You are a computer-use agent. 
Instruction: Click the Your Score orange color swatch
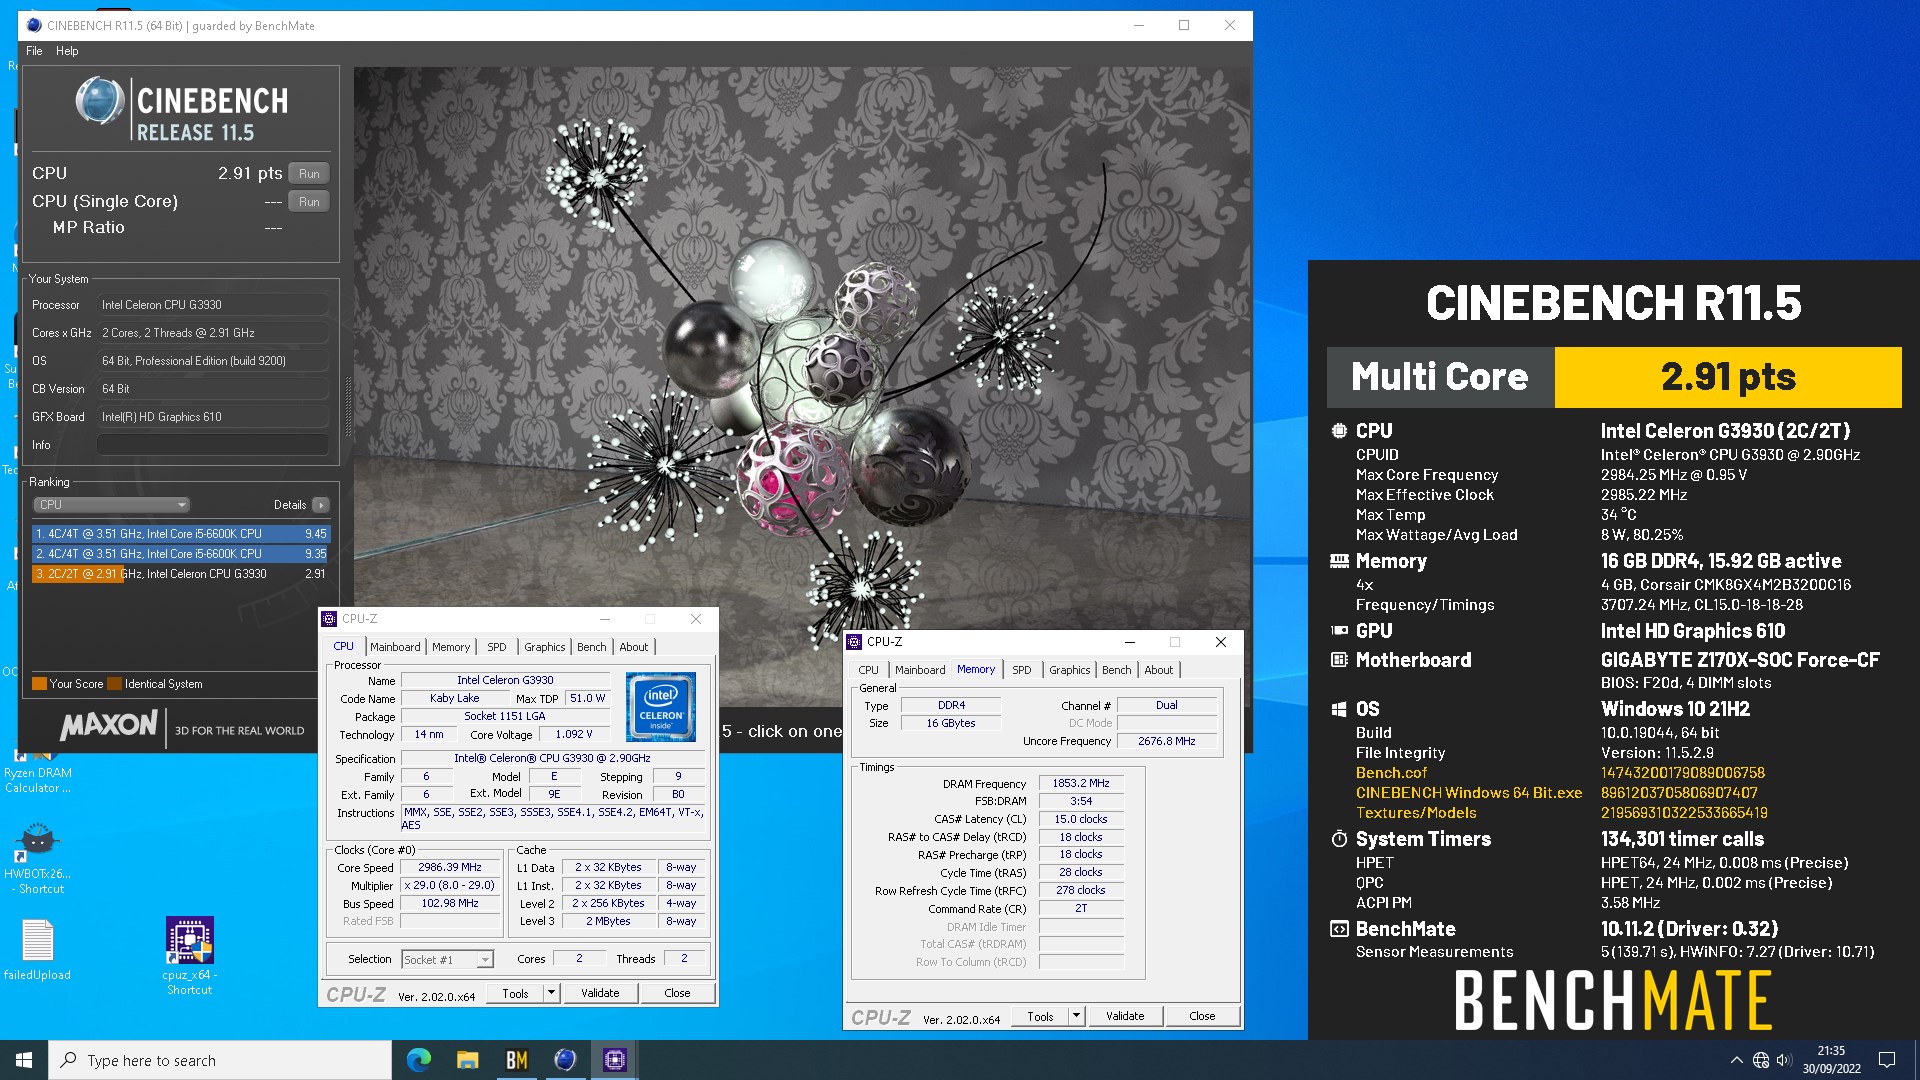[x=39, y=684]
